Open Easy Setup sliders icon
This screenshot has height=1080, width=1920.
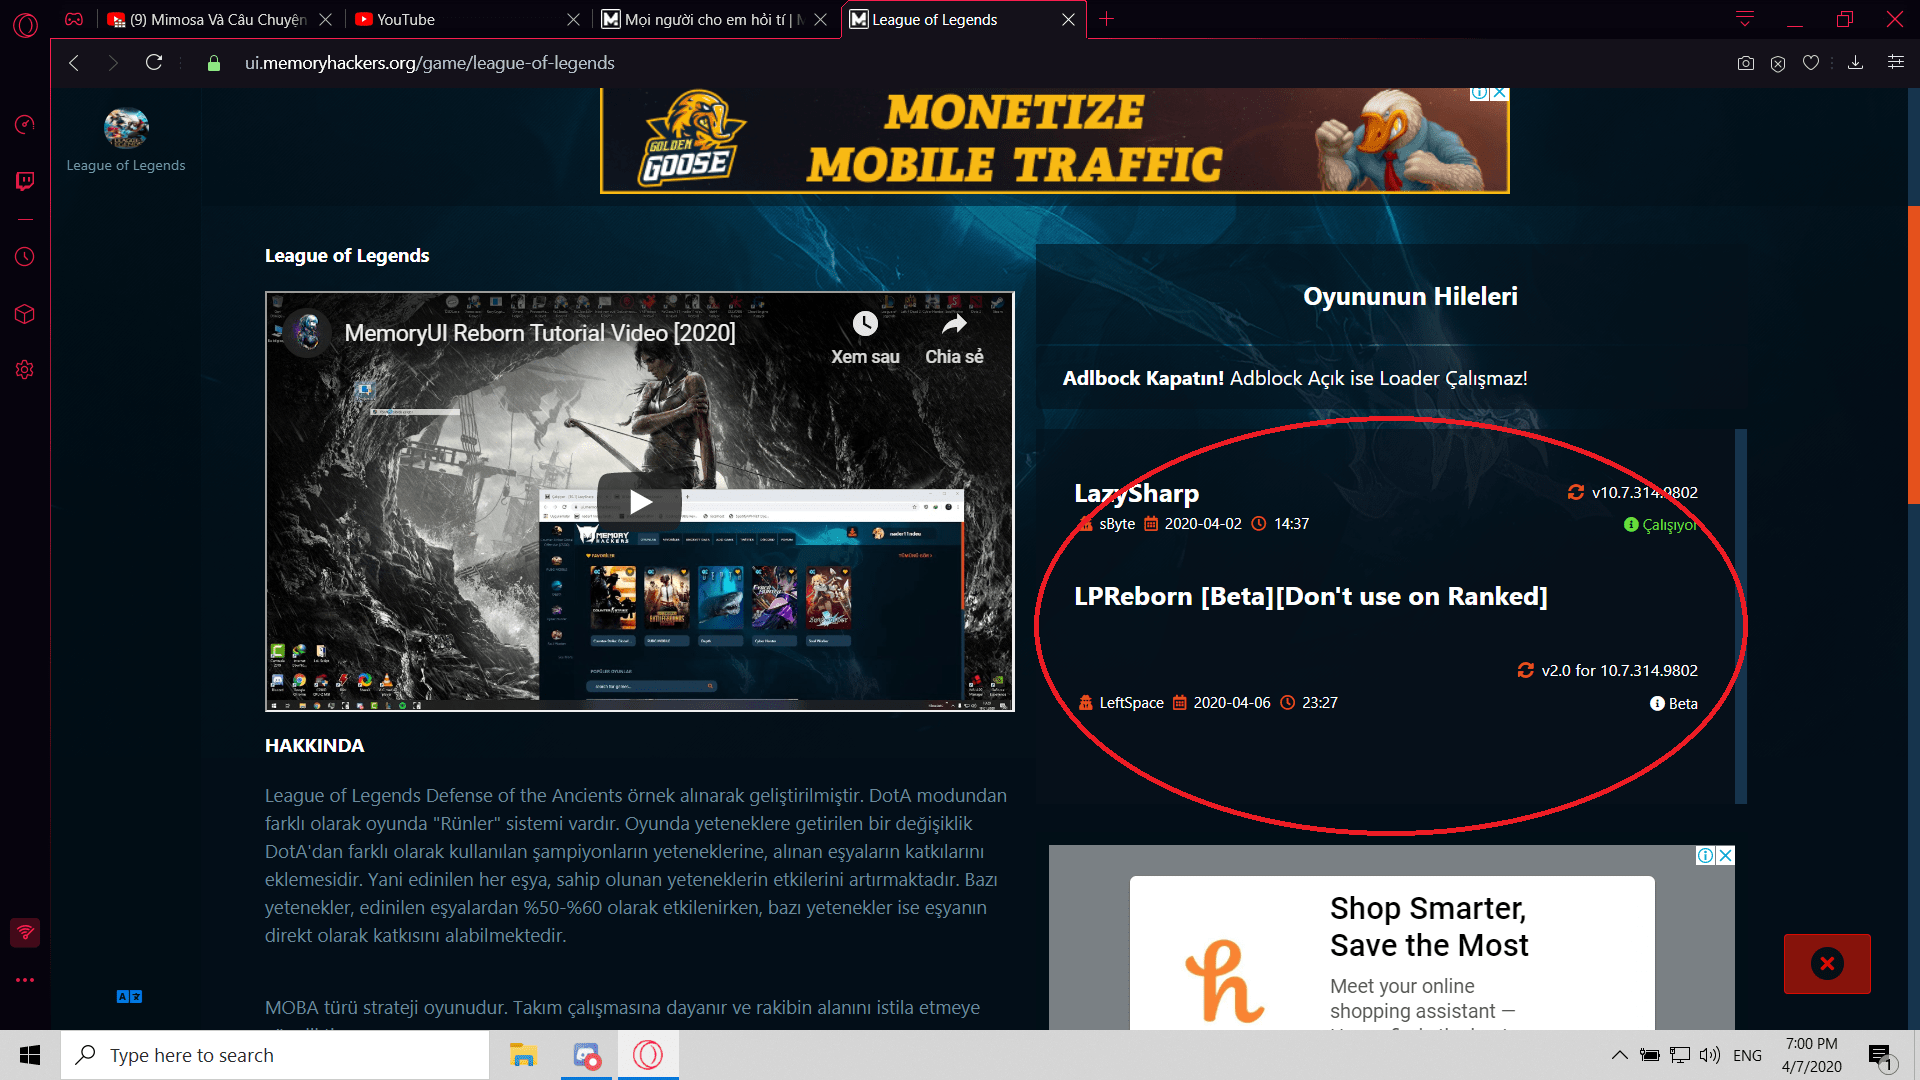(x=1895, y=62)
